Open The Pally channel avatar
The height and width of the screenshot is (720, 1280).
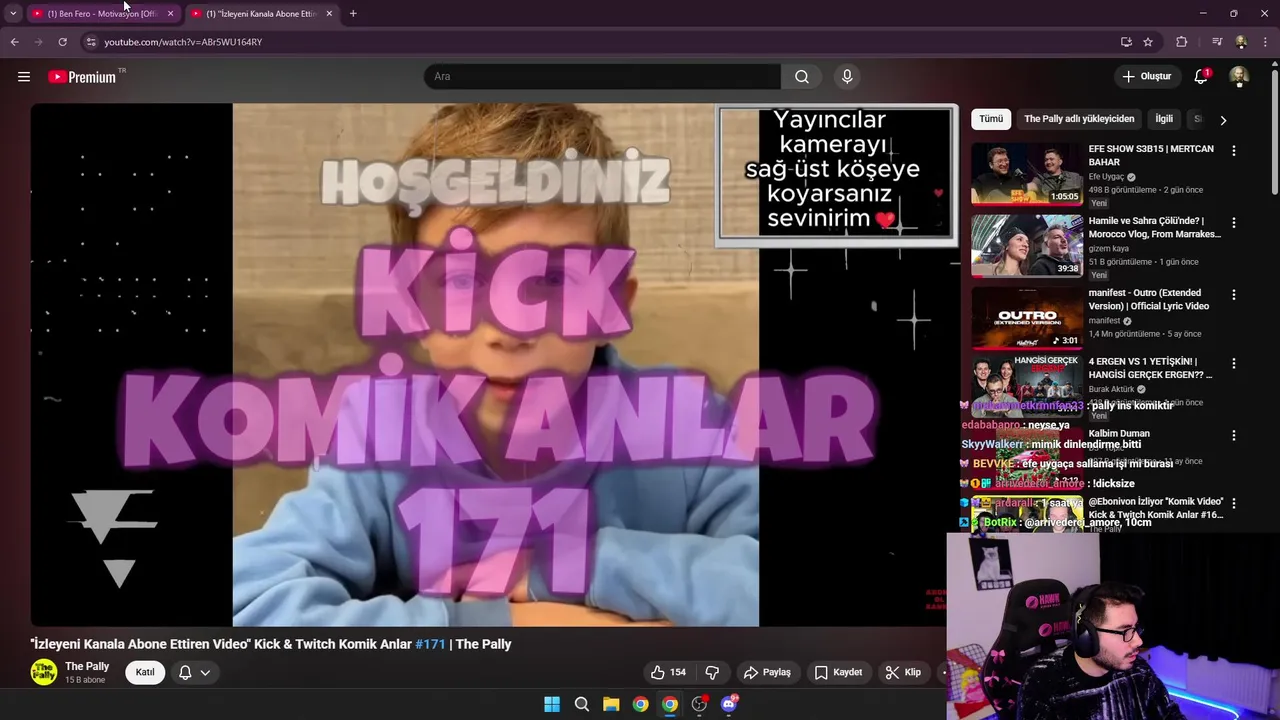click(x=43, y=672)
